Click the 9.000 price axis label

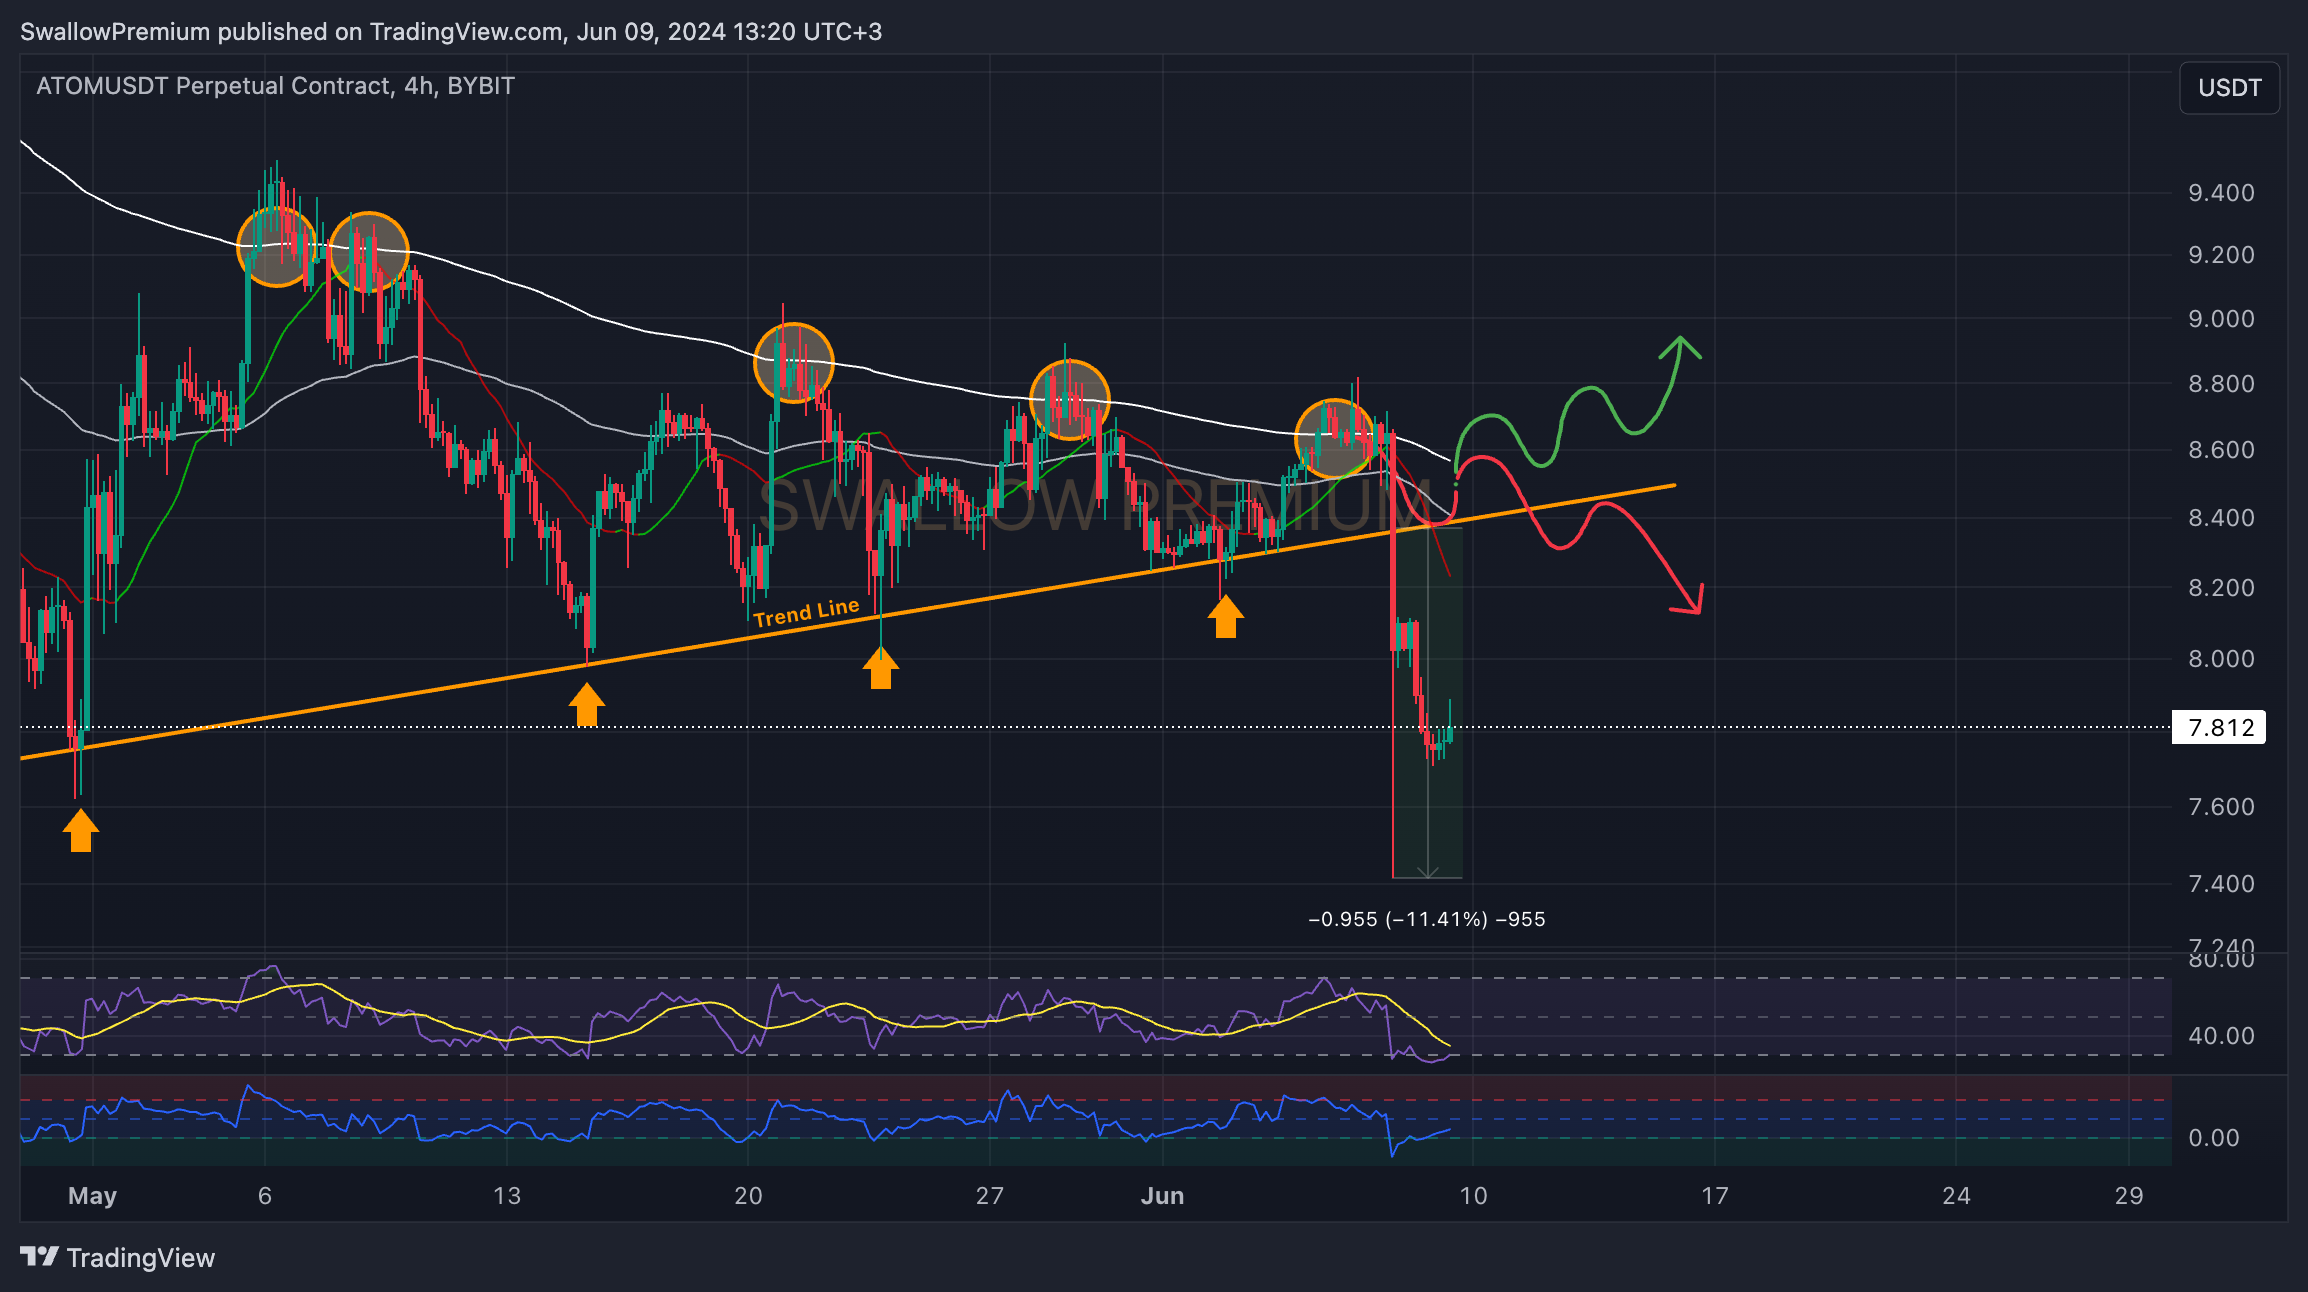pos(2221,319)
